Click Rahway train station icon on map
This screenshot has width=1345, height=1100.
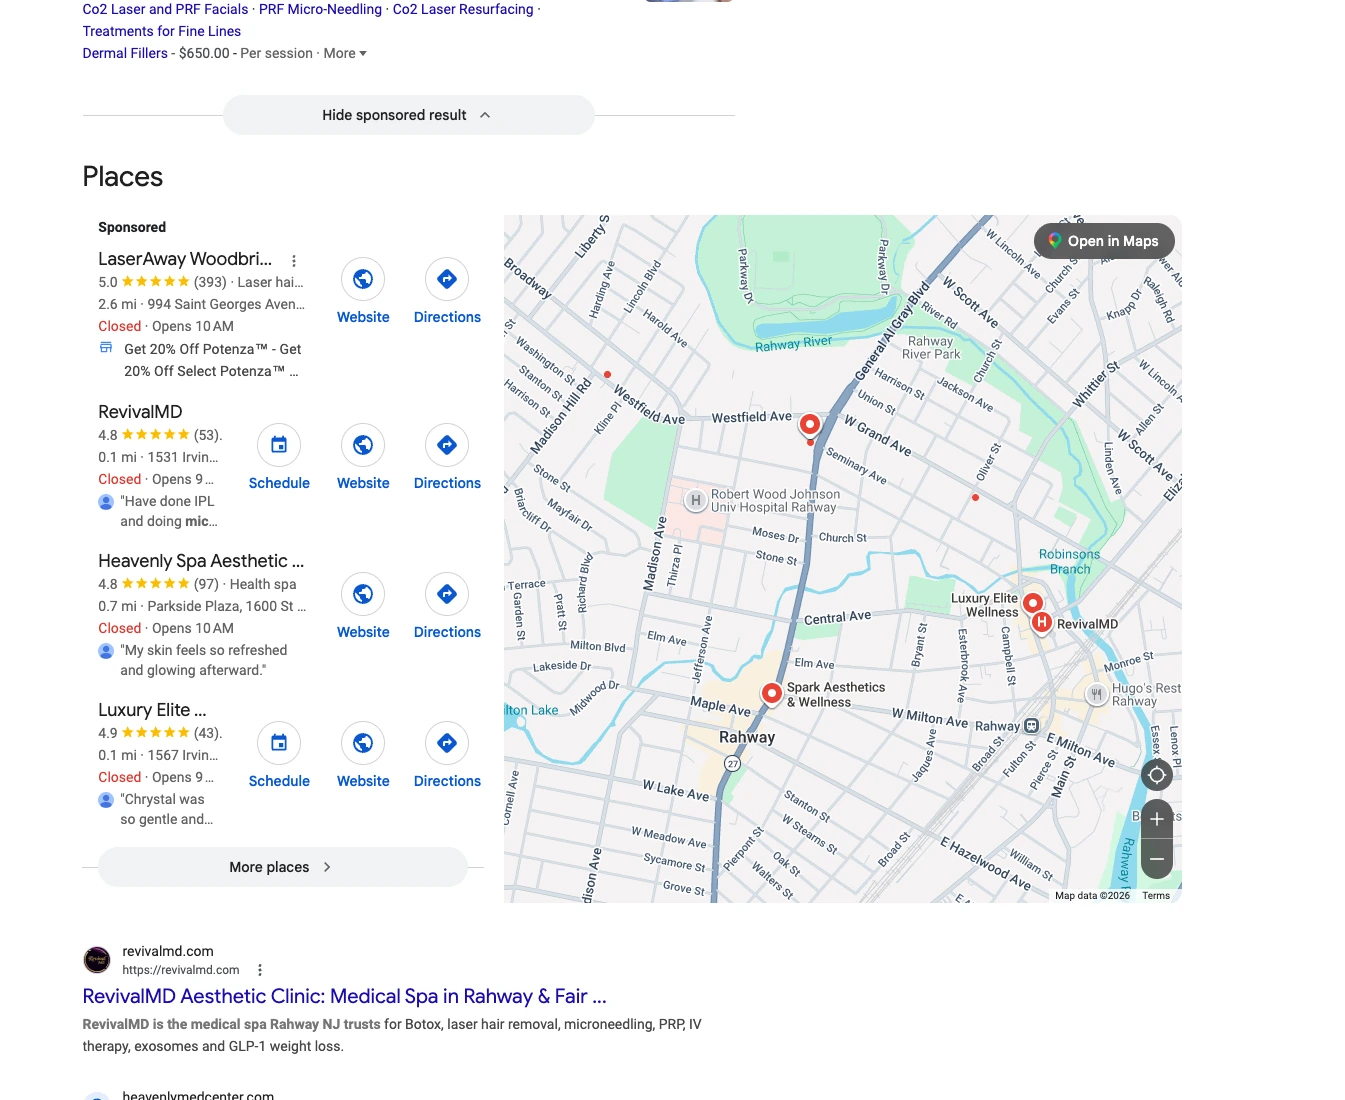pos(1032,726)
